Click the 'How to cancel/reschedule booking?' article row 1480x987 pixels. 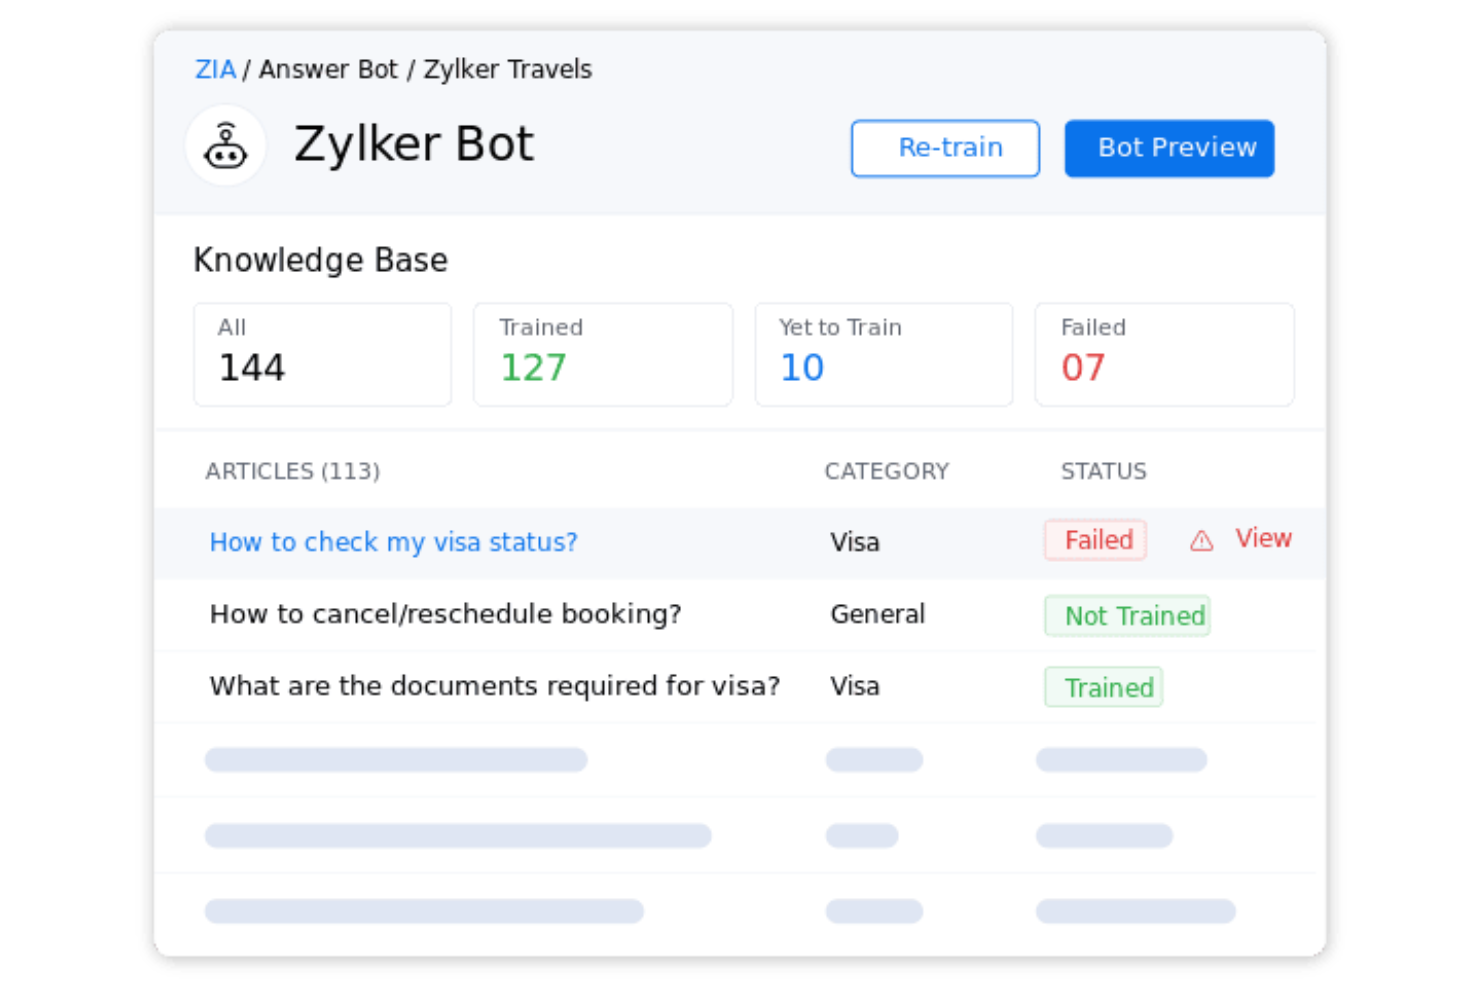(x=740, y=614)
